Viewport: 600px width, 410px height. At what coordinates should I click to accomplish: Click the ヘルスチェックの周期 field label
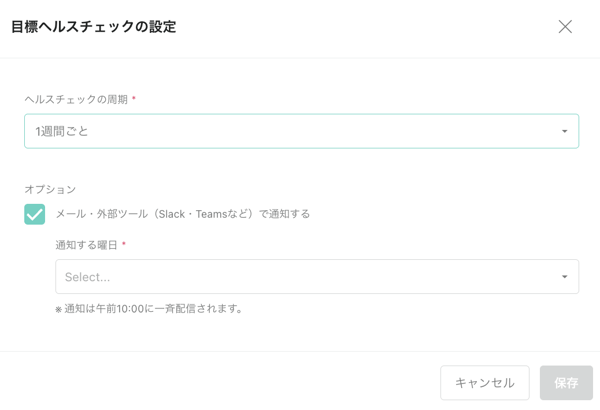[76, 100]
